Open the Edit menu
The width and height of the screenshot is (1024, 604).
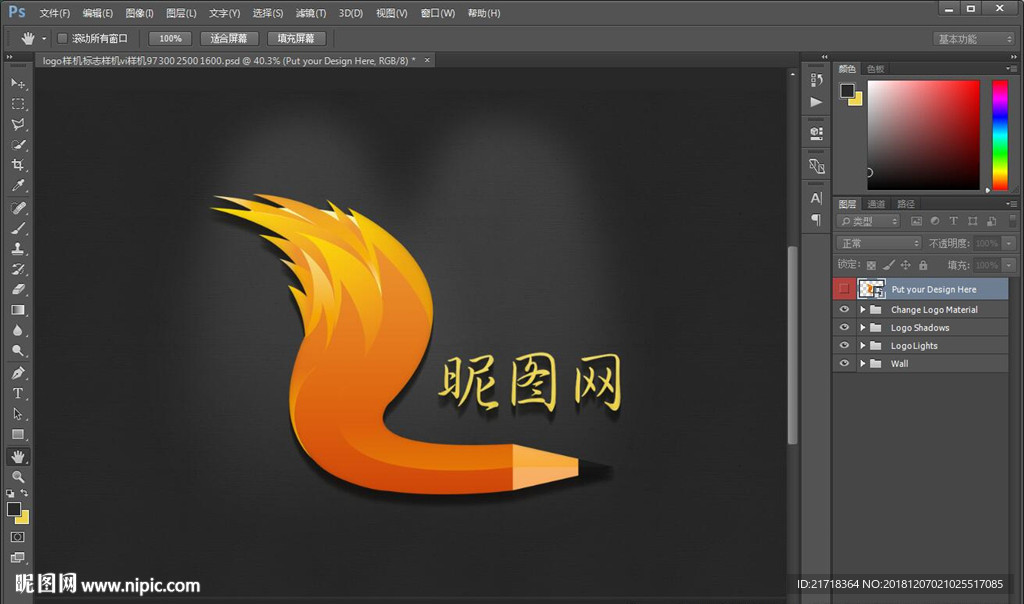coord(97,13)
